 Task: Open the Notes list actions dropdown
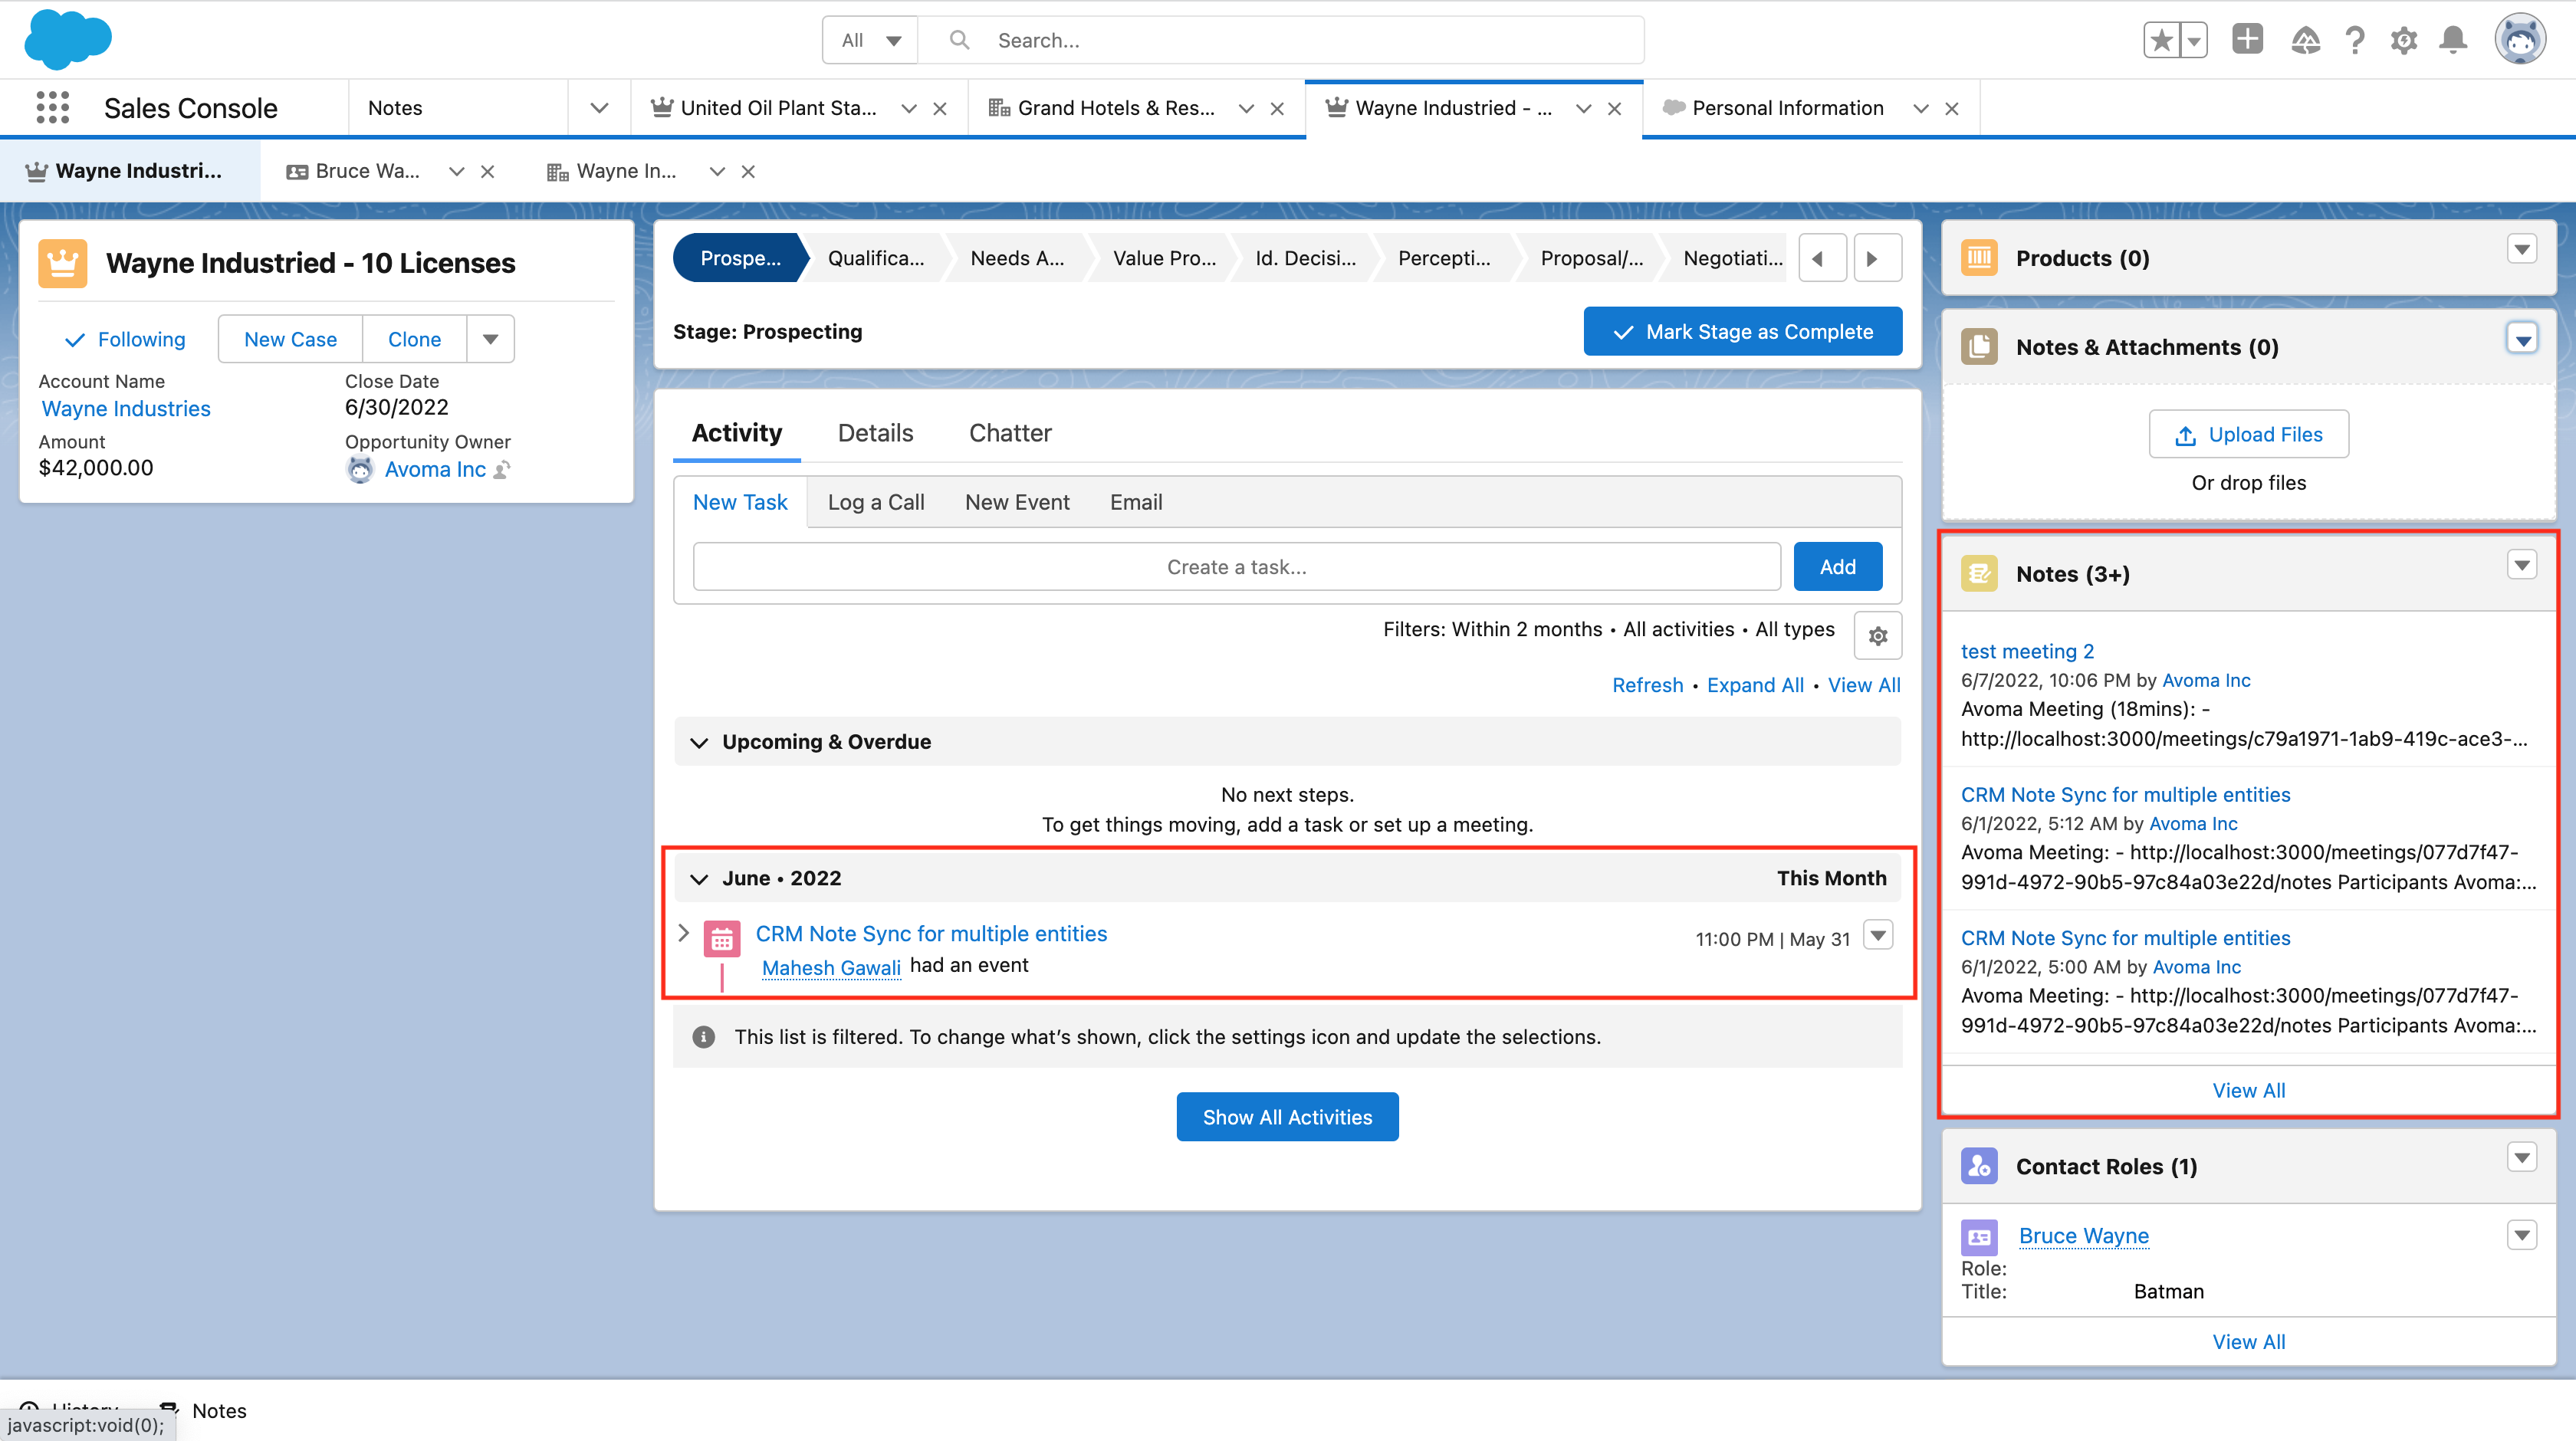point(2522,566)
